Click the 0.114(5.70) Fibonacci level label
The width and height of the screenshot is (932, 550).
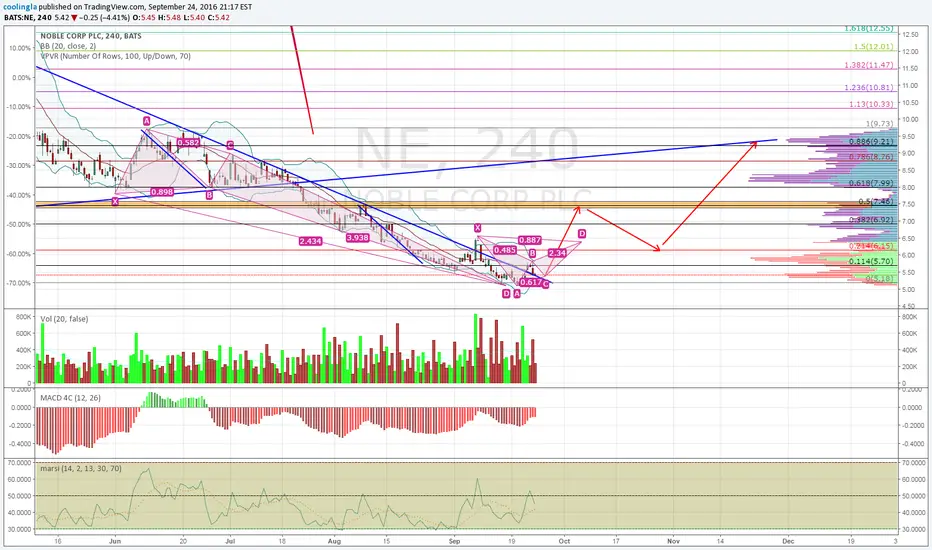tap(871, 261)
